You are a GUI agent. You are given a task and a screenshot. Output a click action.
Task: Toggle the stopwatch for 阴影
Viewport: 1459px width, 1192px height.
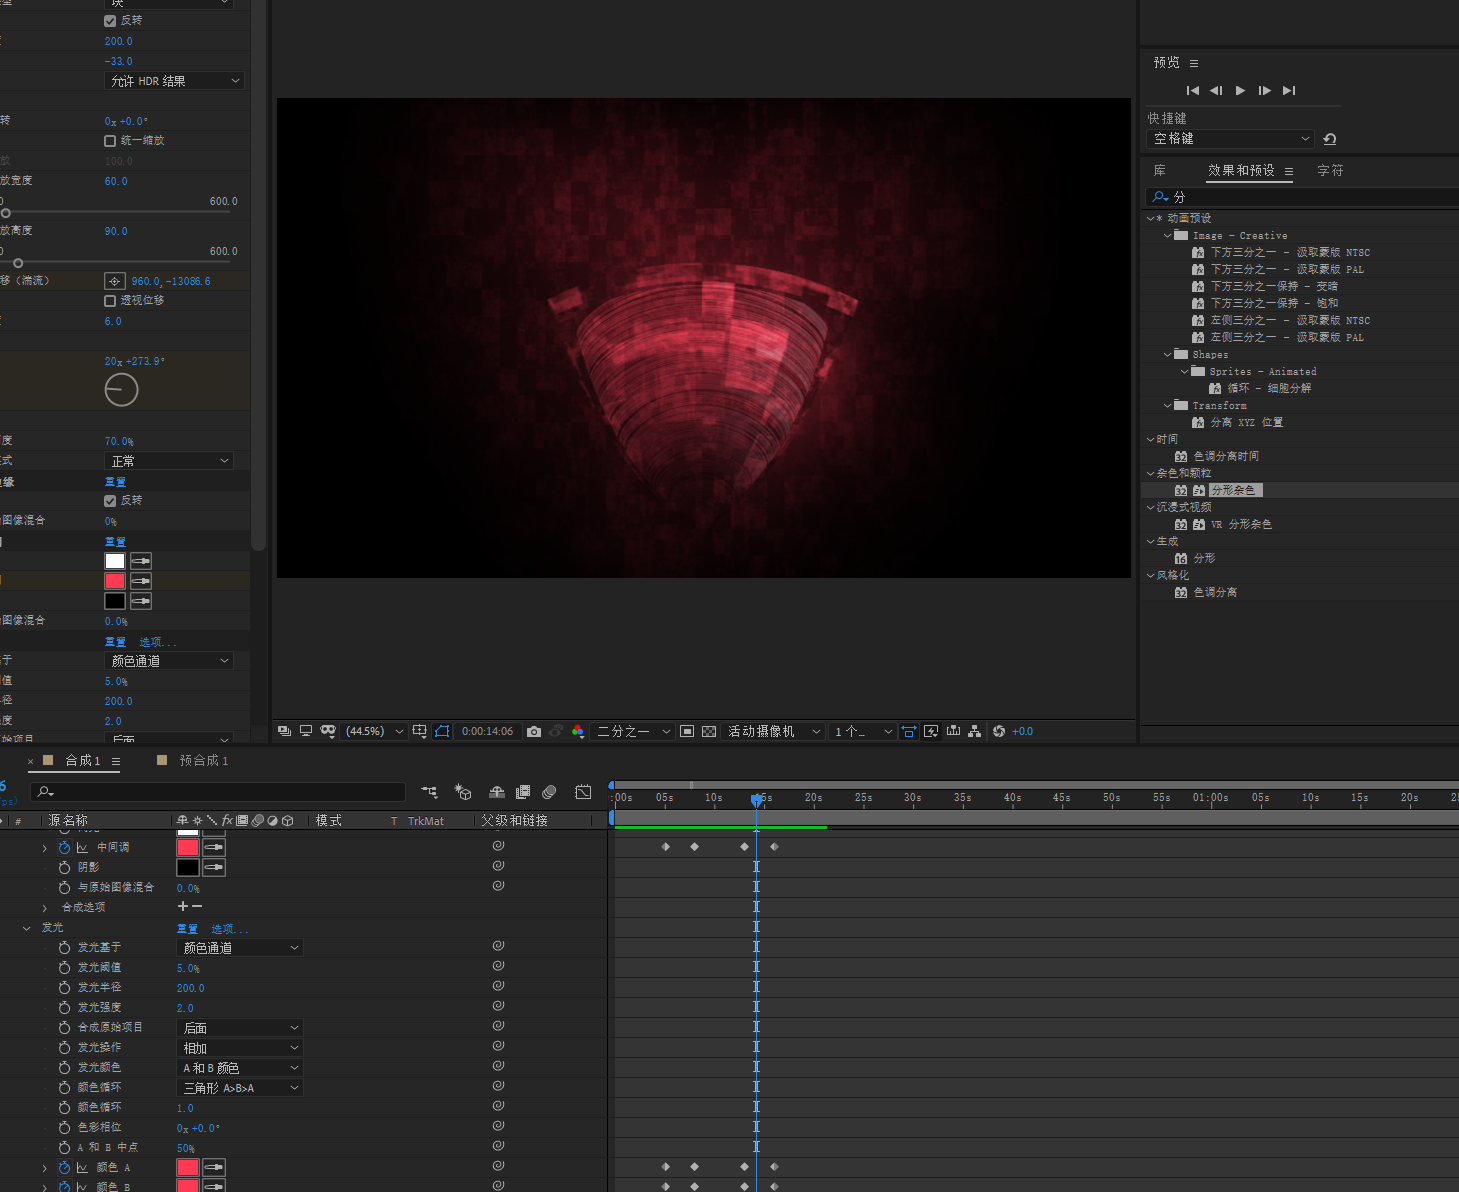(x=64, y=867)
